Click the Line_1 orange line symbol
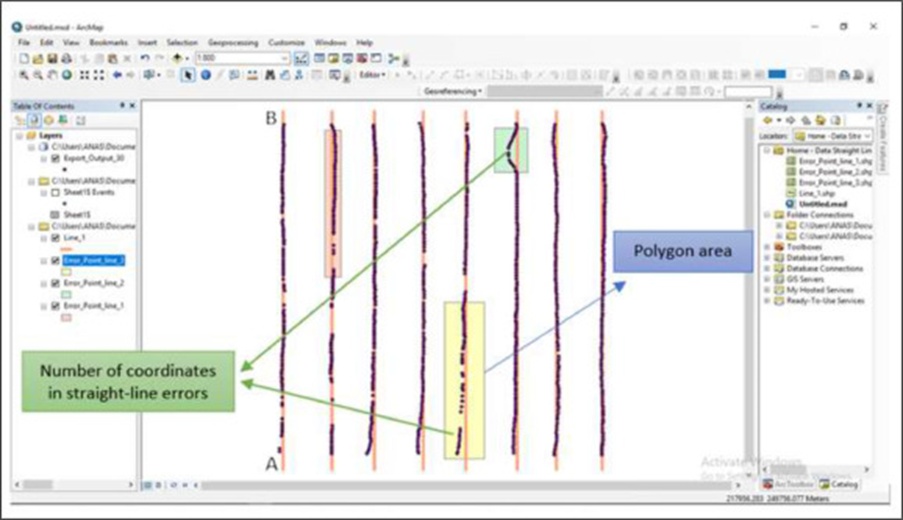The image size is (903, 520). point(66,249)
